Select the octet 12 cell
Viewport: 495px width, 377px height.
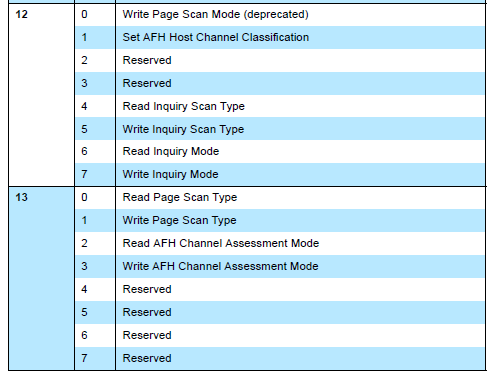(x=41, y=95)
